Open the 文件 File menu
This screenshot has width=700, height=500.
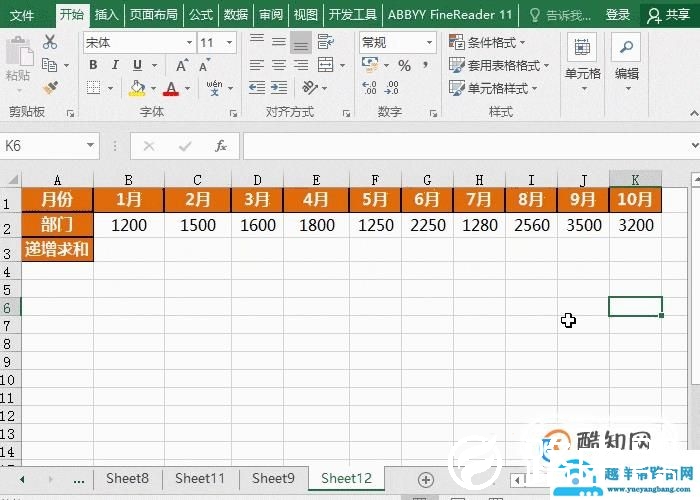tap(21, 16)
